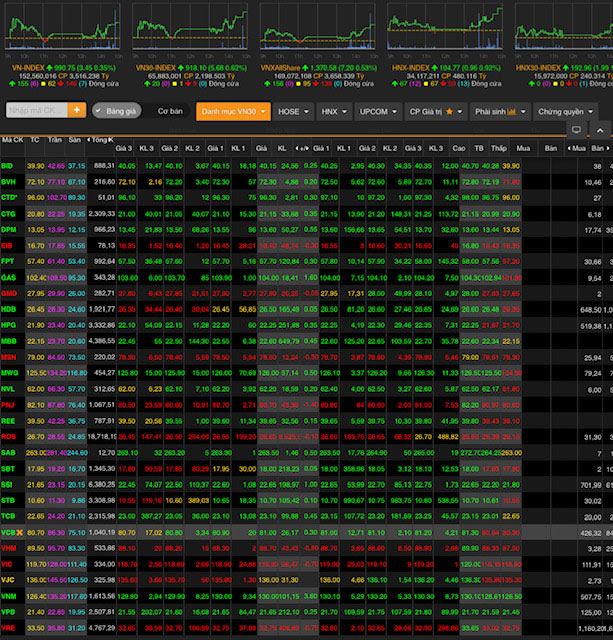Open the Chứng quyền menu

pyautogui.click(x=564, y=111)
